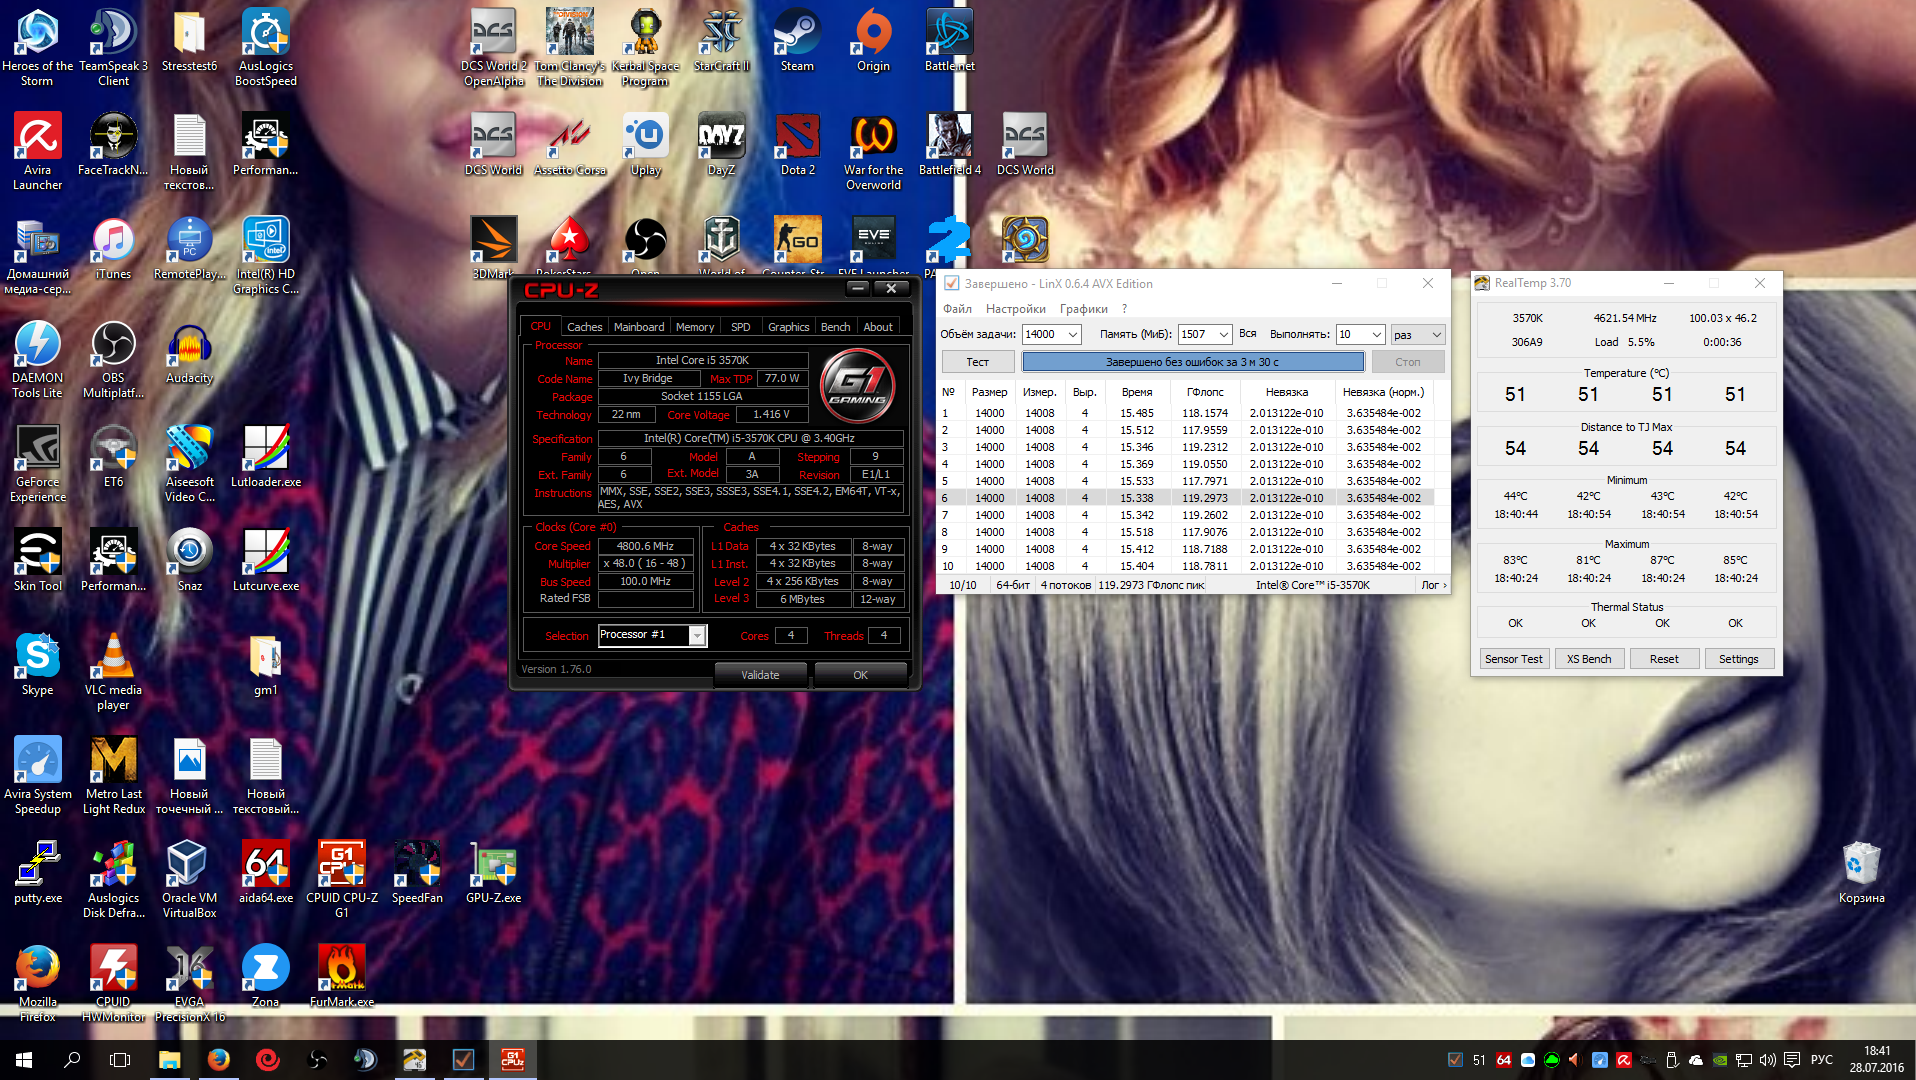The width and height of the screenshot is (1916, 1080).
Task: Select the Audacity desktop icon
Action: [x=189, y=352]
